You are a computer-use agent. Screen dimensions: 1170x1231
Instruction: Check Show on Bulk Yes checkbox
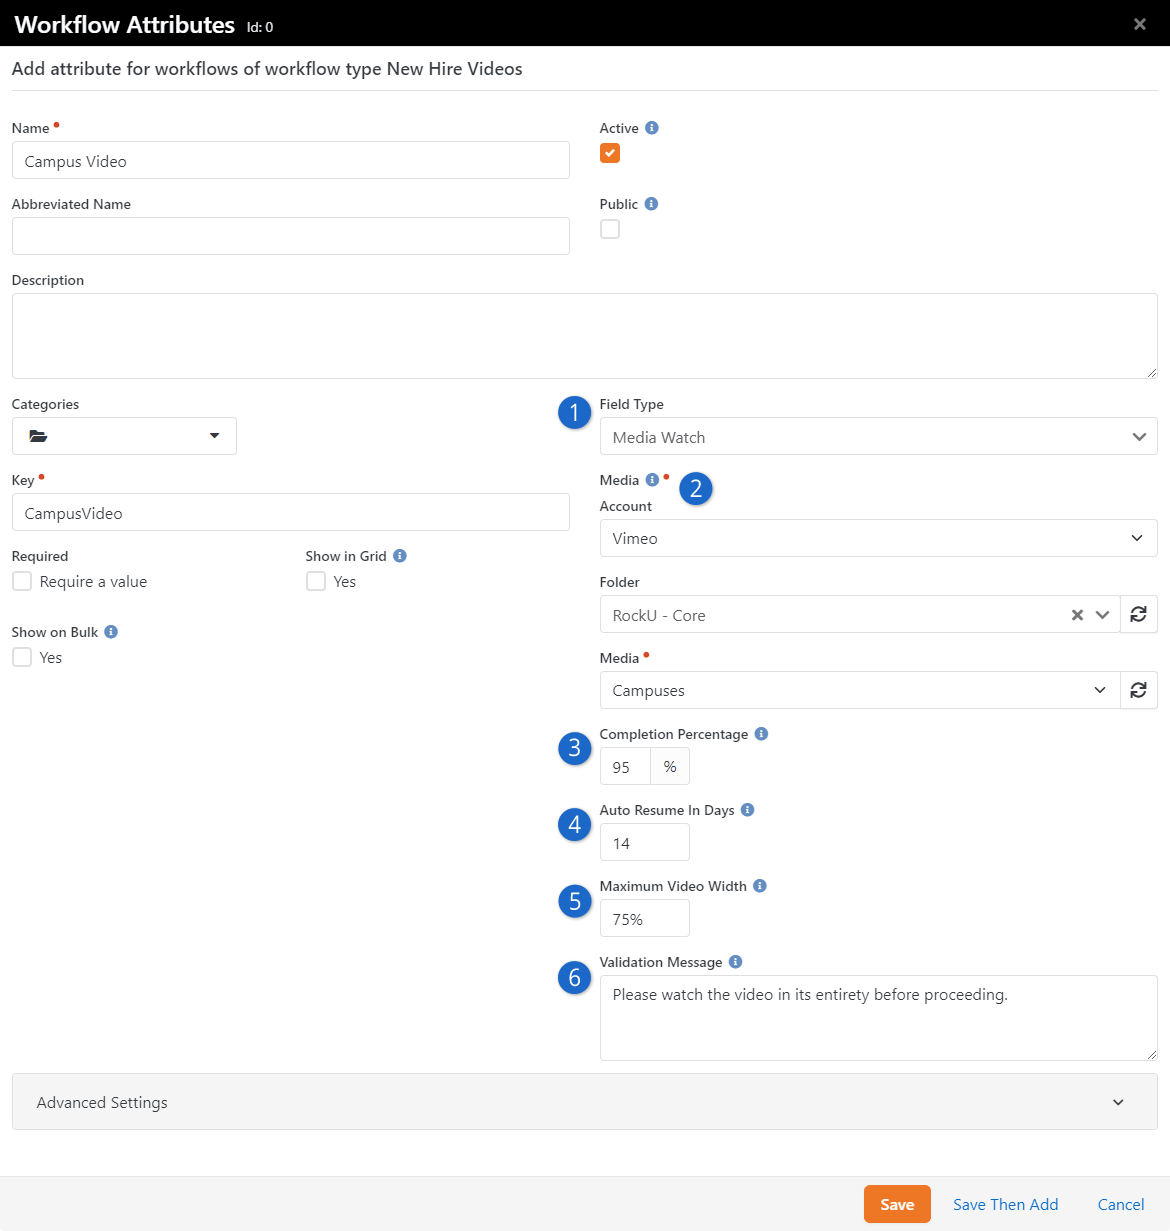[22, 657]
